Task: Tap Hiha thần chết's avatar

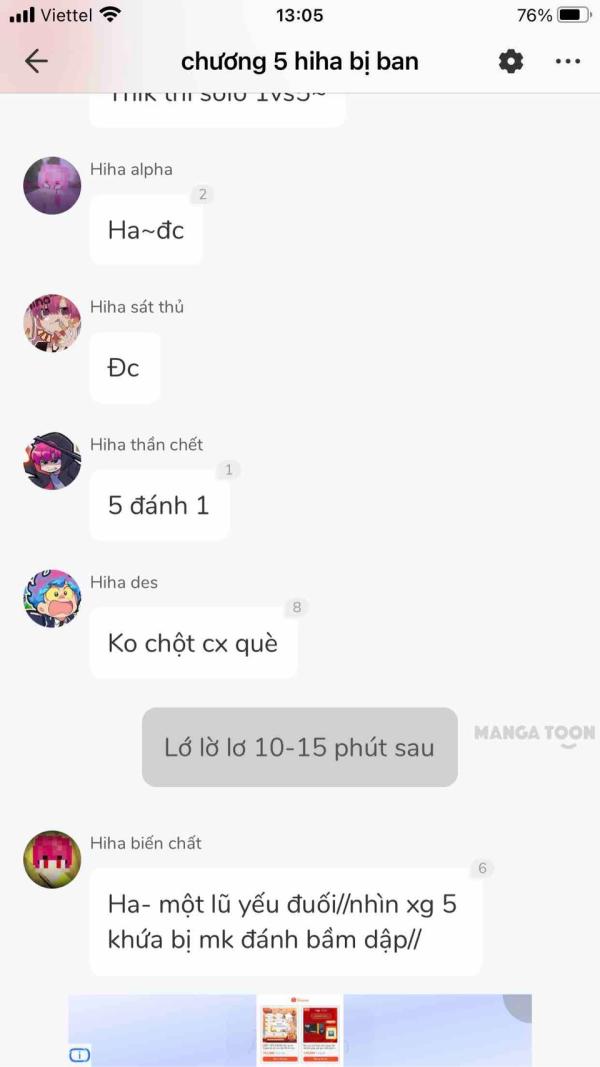Action: pos(52,461)
